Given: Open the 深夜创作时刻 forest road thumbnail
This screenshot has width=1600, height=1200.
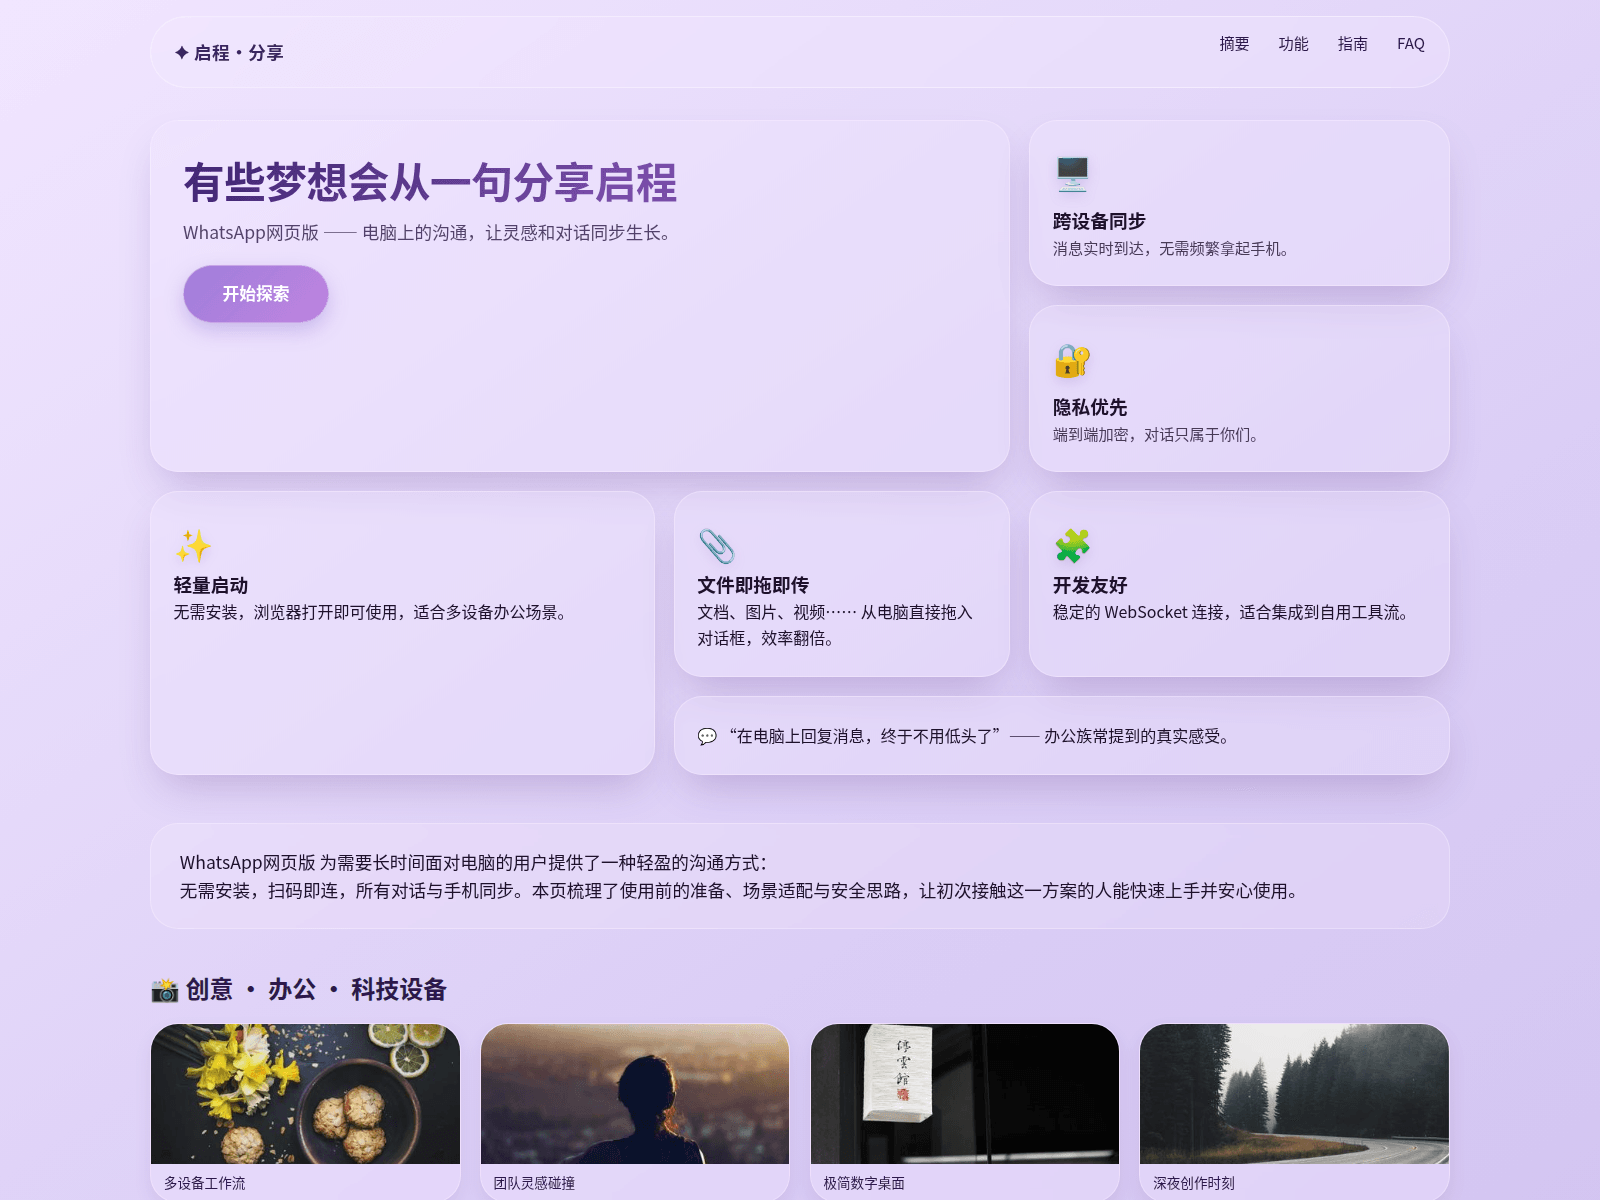Looking at the screenshot, I should tap(1294, 1094).
